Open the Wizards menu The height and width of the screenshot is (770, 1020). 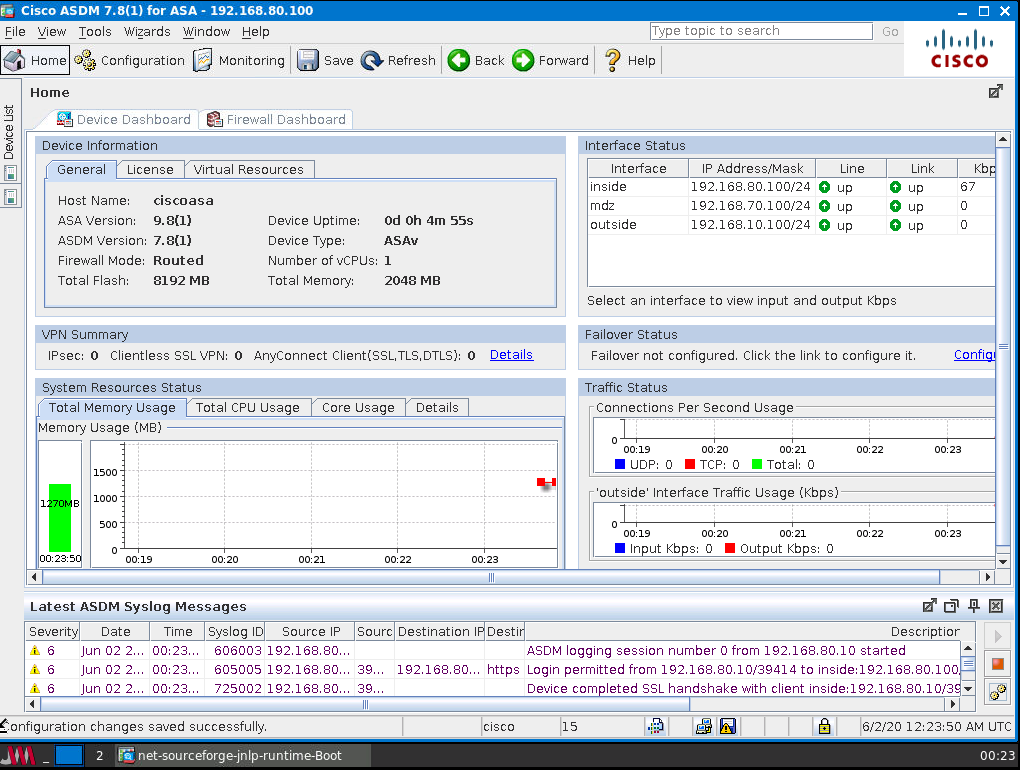[147, 31]
